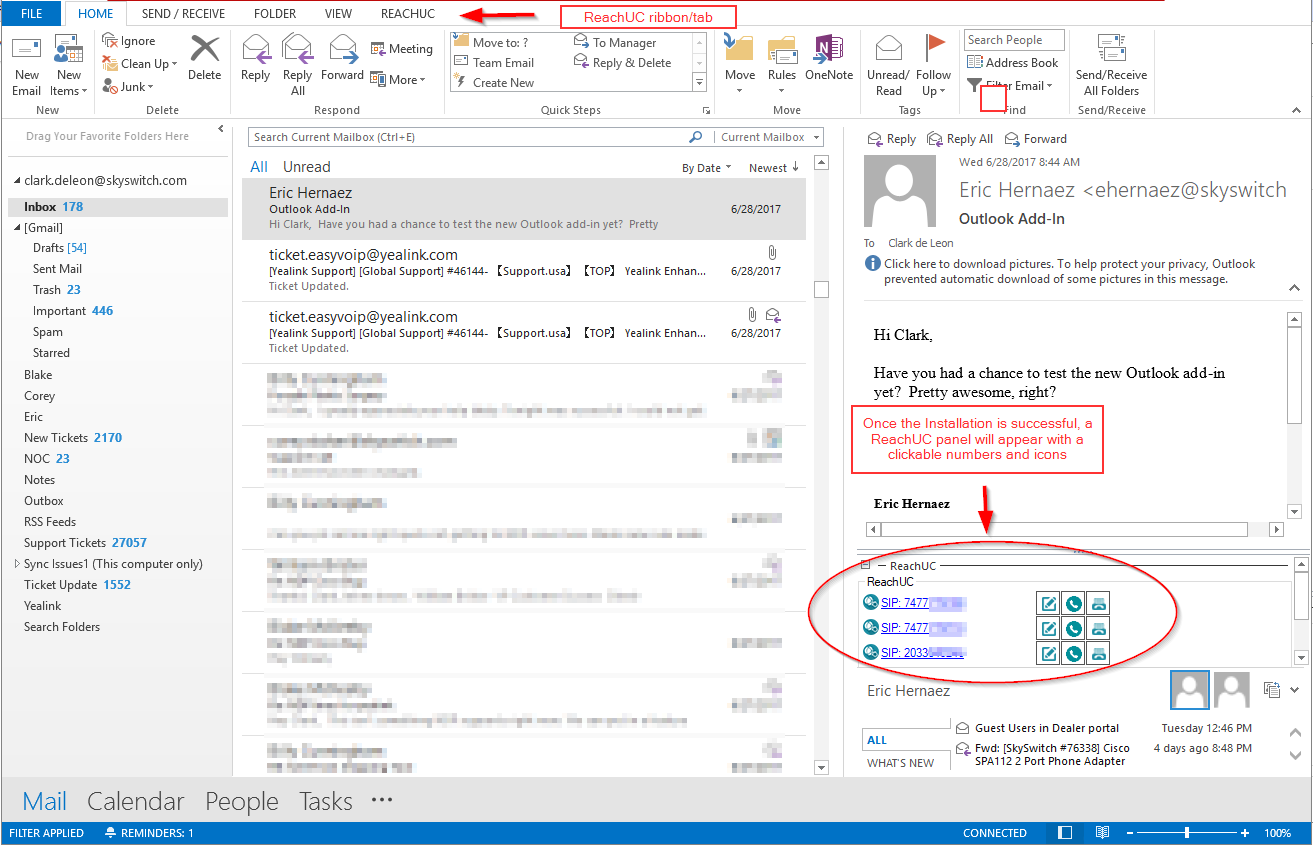
Task: Show only Unread messages
Action: pos(306,167)
